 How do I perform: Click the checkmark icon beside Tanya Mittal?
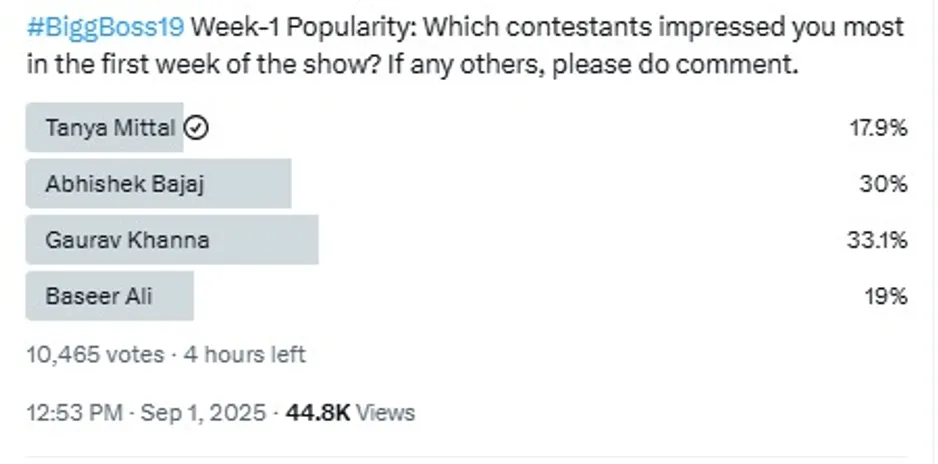[x=197, y=128]
